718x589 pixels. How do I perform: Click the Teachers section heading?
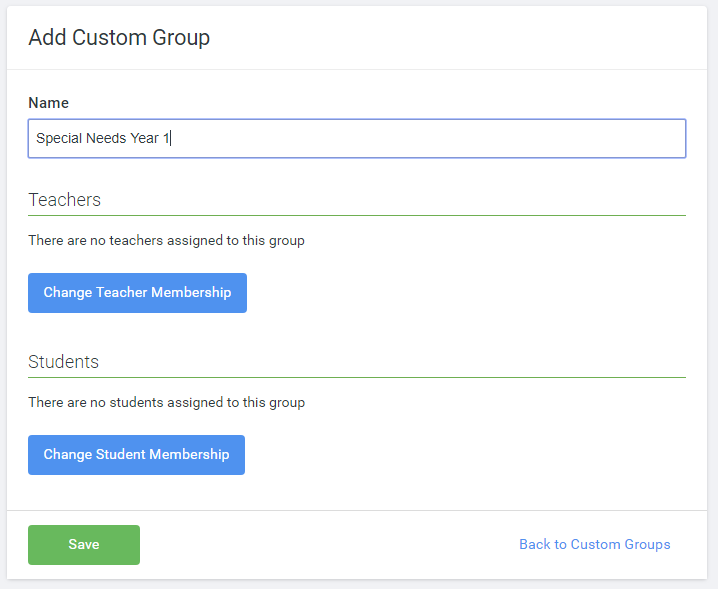point(65,200)
